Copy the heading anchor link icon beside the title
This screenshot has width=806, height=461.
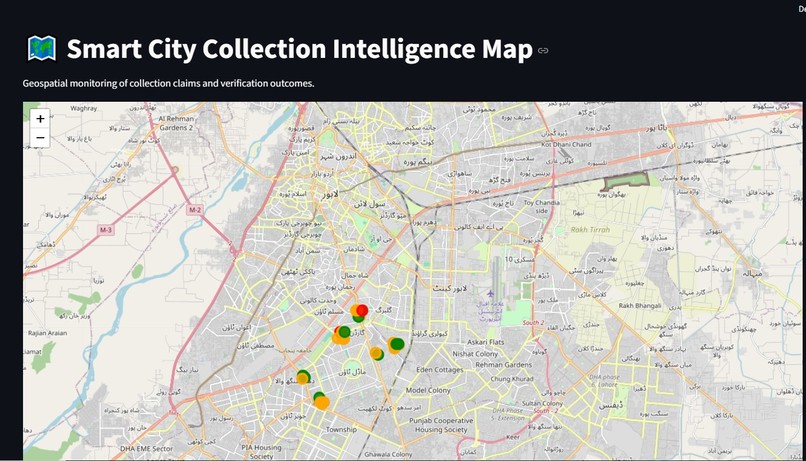tap(543, 50)
